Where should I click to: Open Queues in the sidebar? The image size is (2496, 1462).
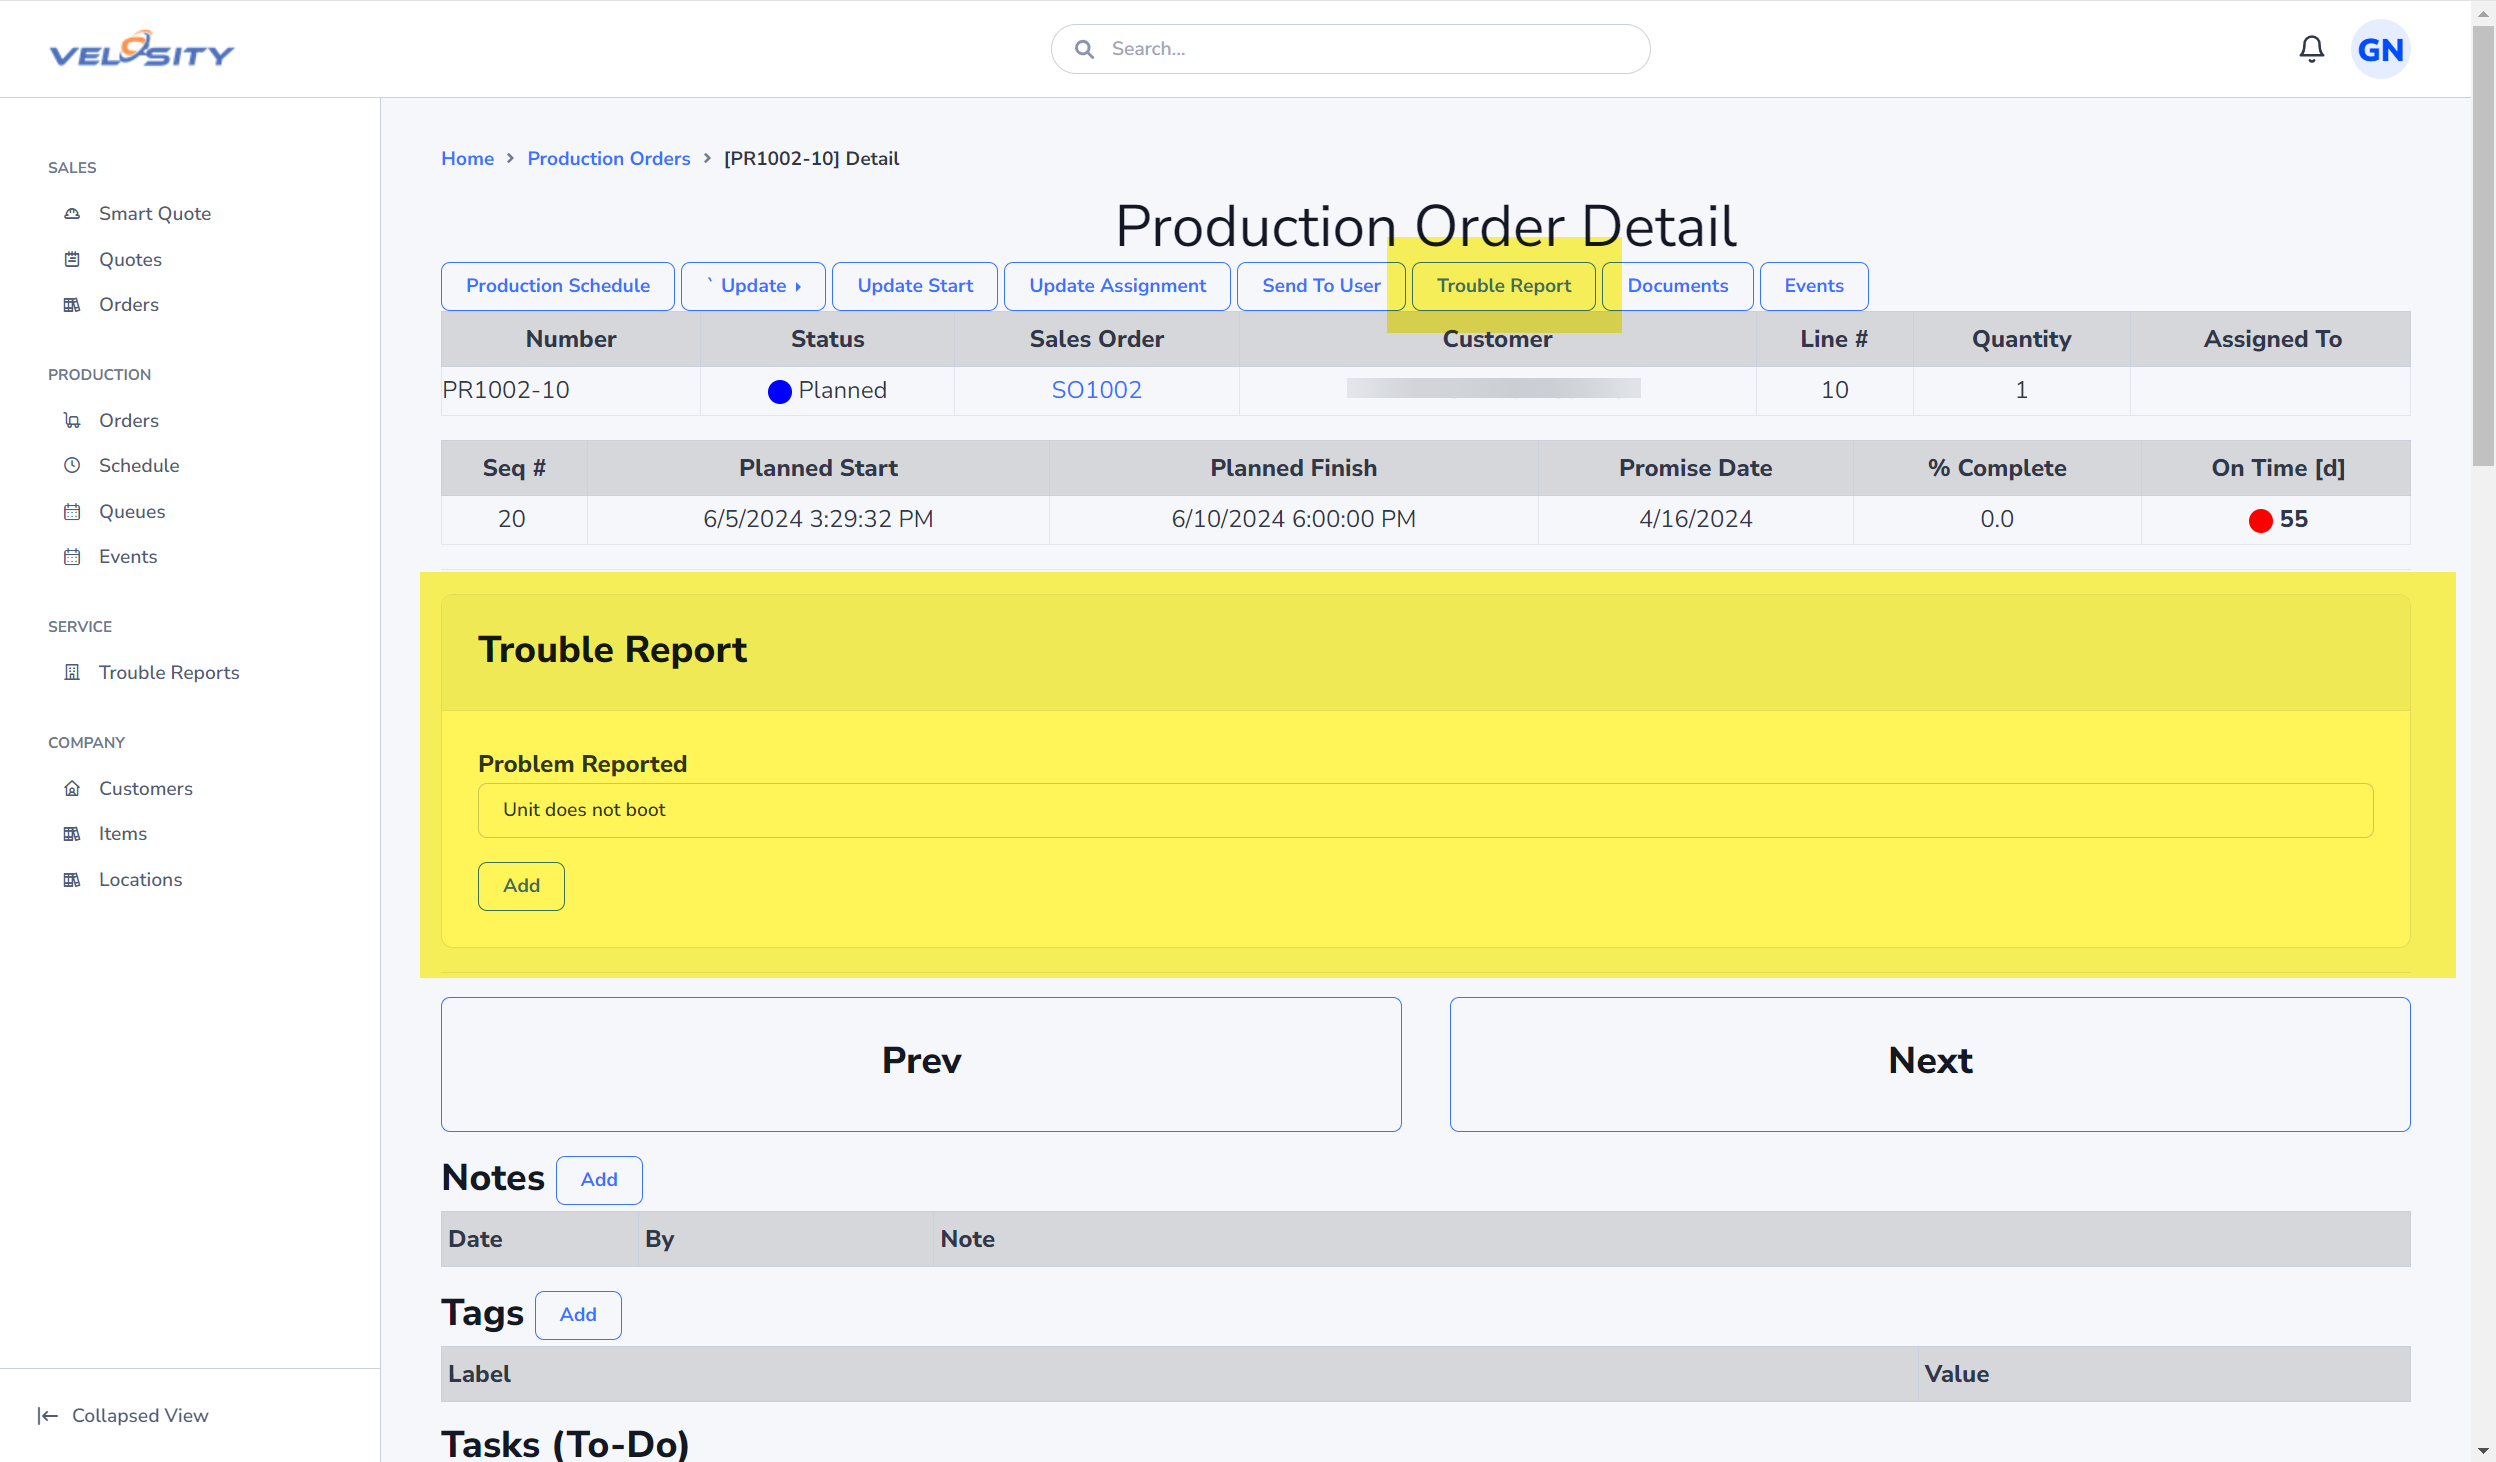click(x=132, y=512)
